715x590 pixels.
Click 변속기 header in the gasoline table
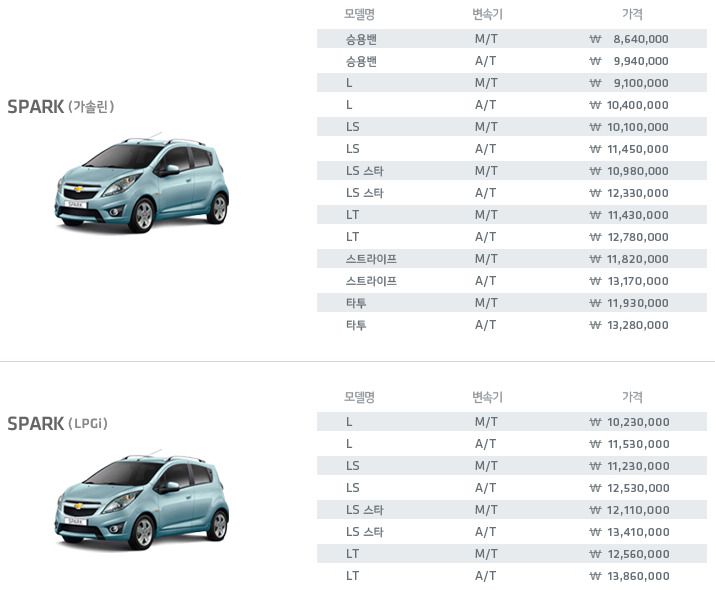[487, 15]
